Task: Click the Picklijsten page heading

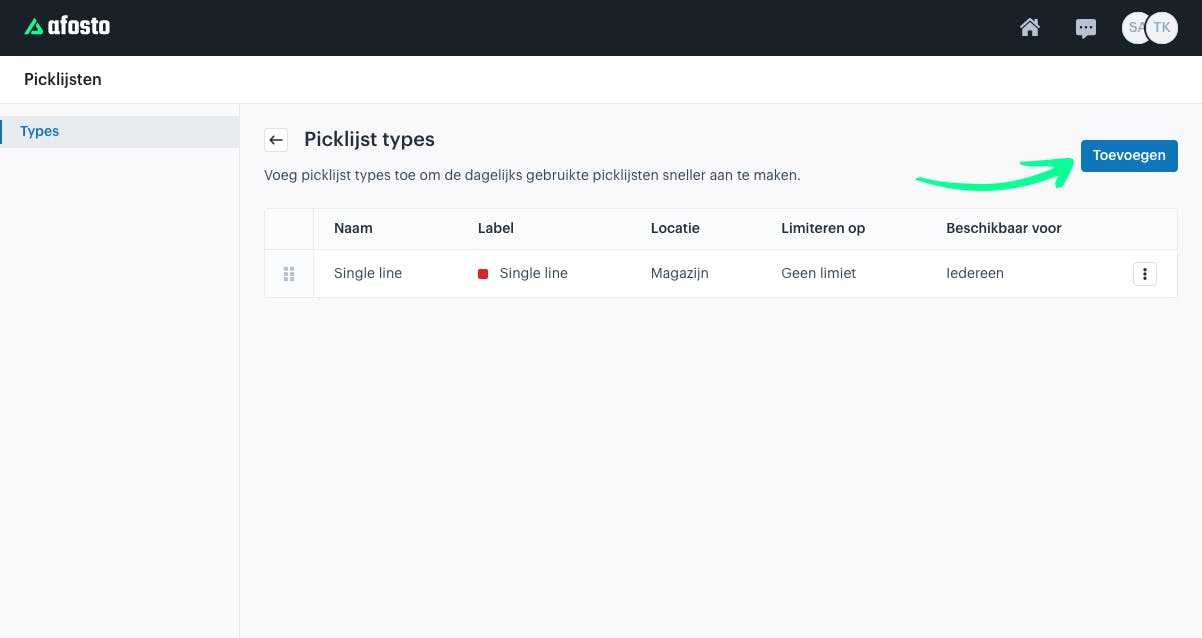Action: click(x=63, y=79)
